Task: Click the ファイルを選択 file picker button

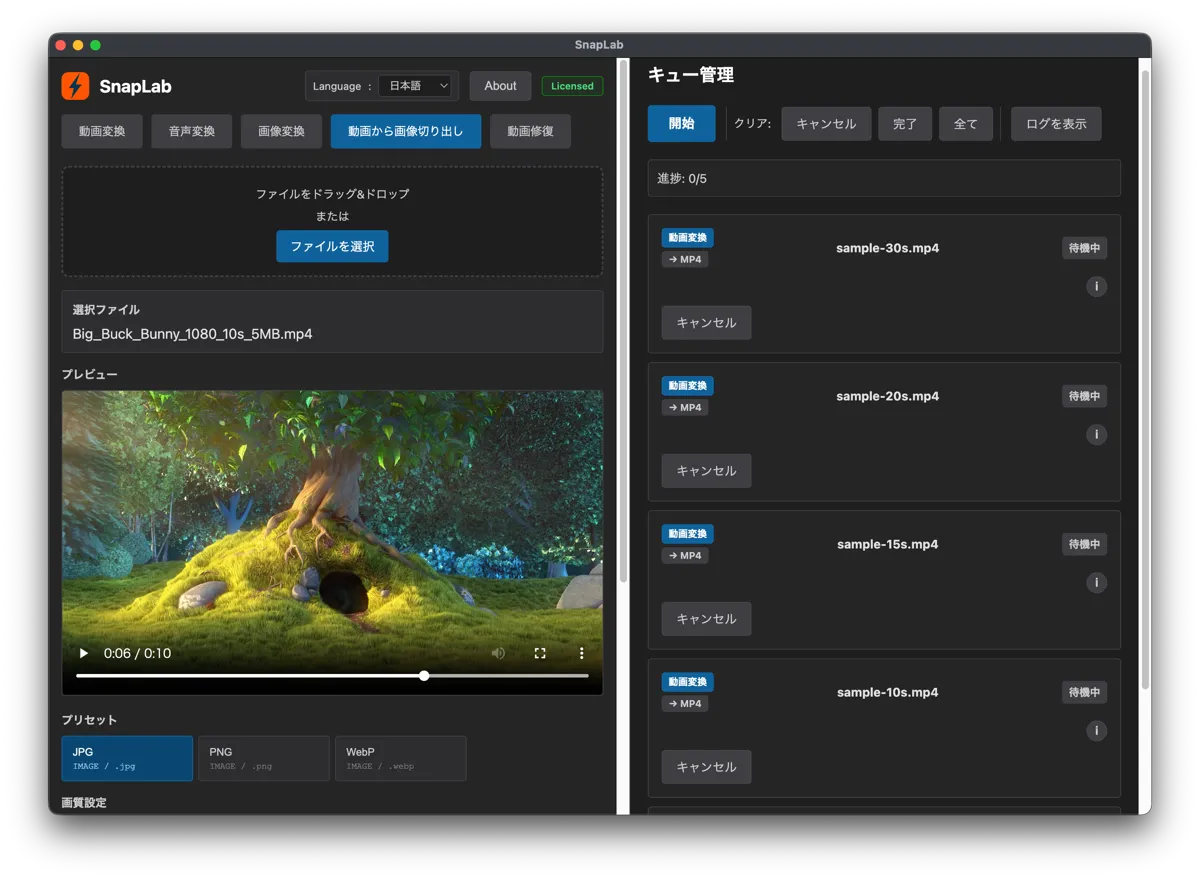Action: (332, 246)
